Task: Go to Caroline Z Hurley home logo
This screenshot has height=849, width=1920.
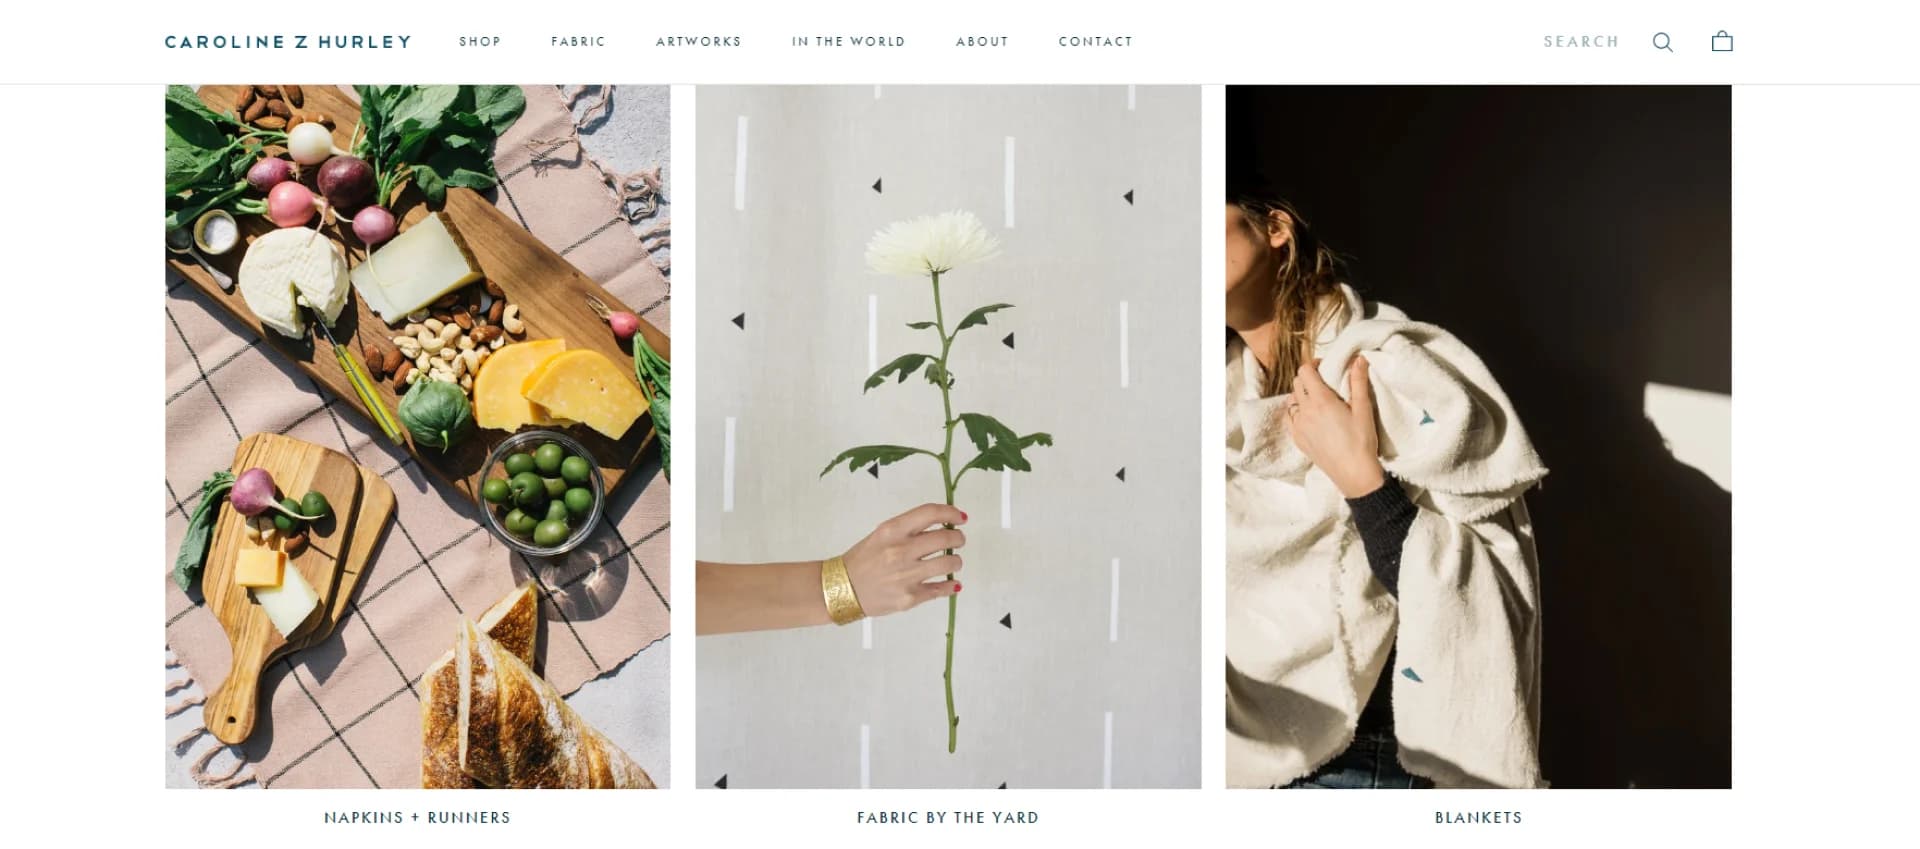Action: click(288, 42)
